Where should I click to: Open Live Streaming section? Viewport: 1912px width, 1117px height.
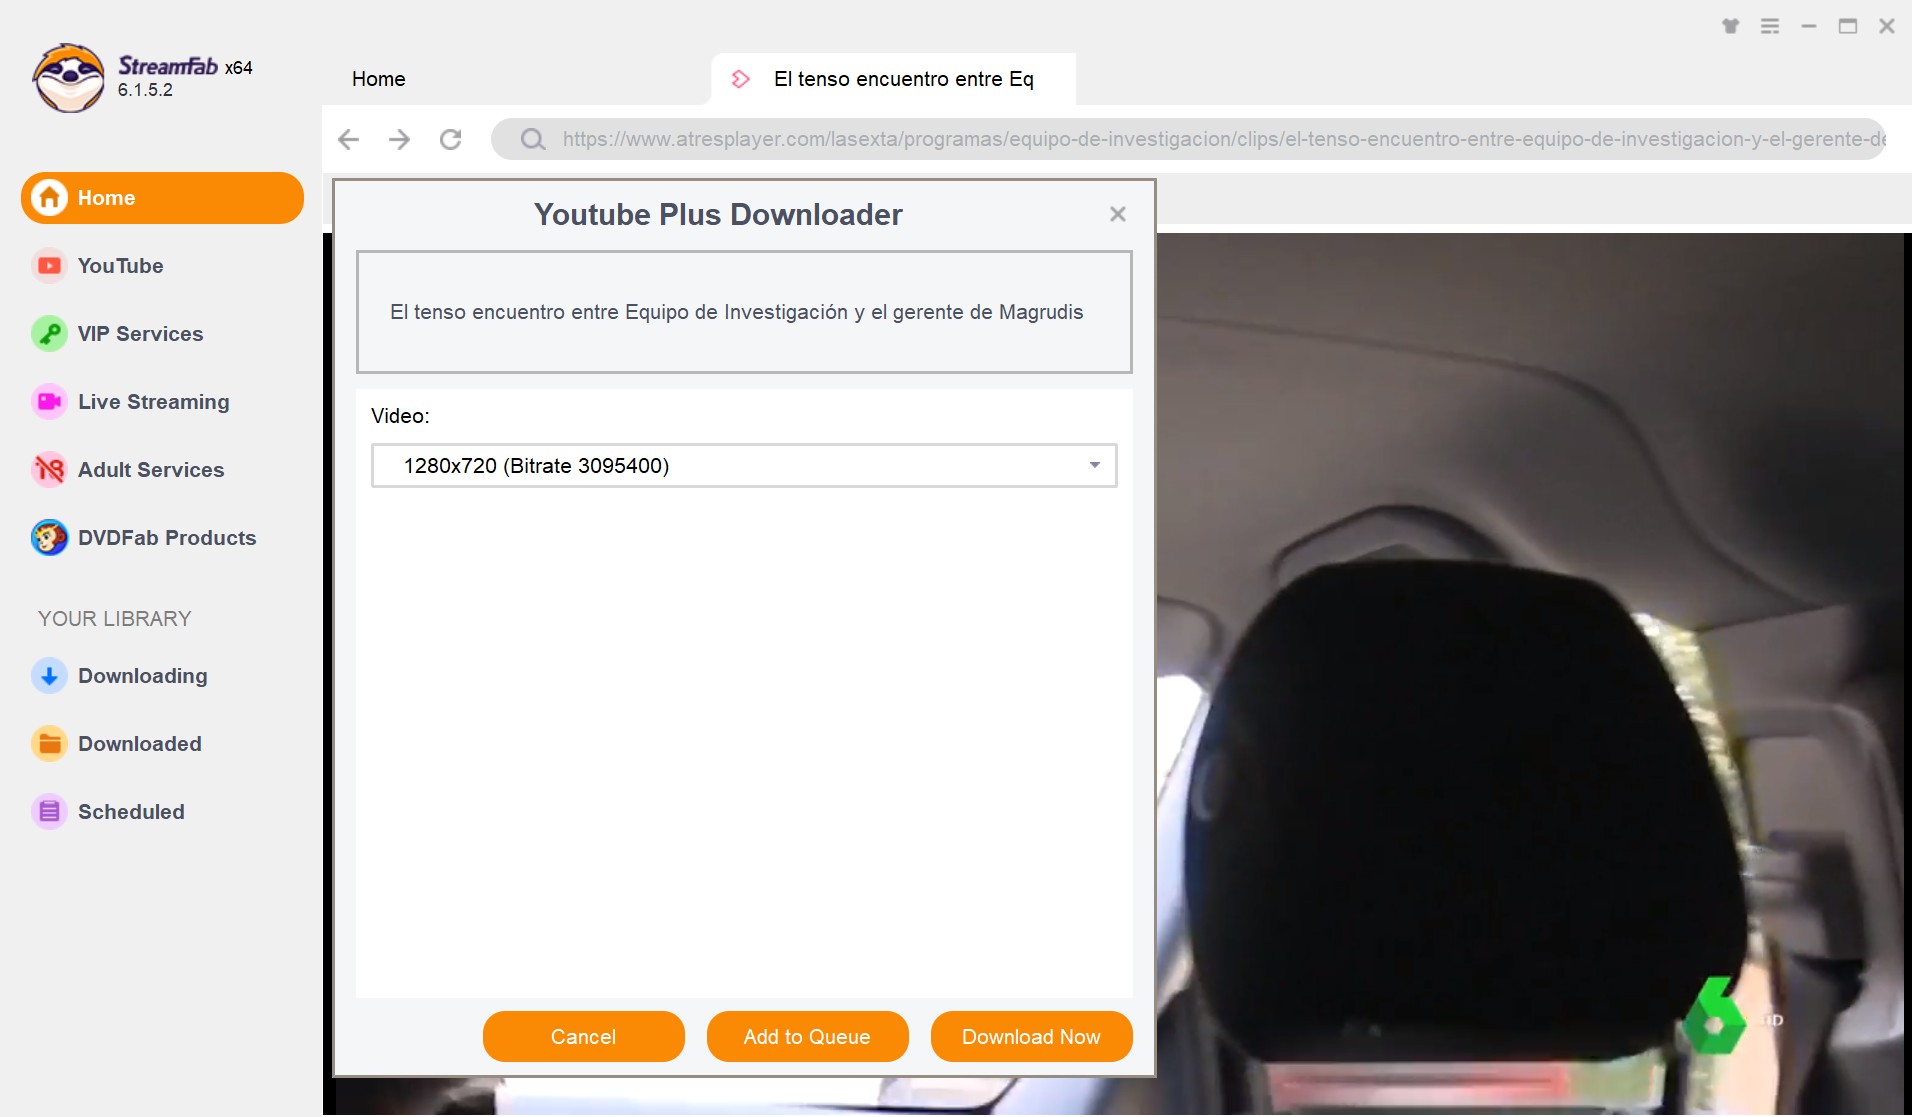153,402
